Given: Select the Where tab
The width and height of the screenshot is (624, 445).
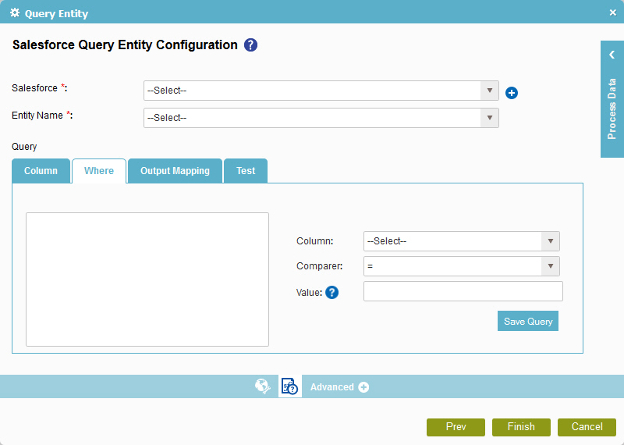Looking at the screenshot, I should tap(99, 171).
